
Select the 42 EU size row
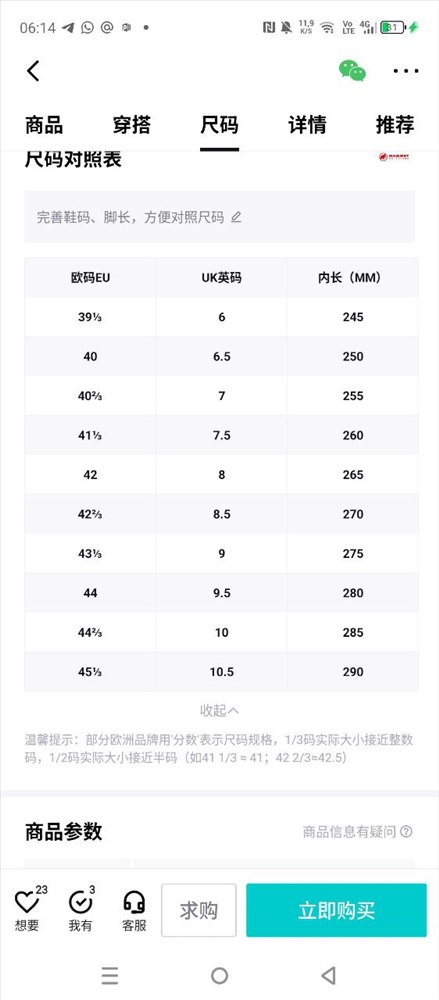coord(221,474)
